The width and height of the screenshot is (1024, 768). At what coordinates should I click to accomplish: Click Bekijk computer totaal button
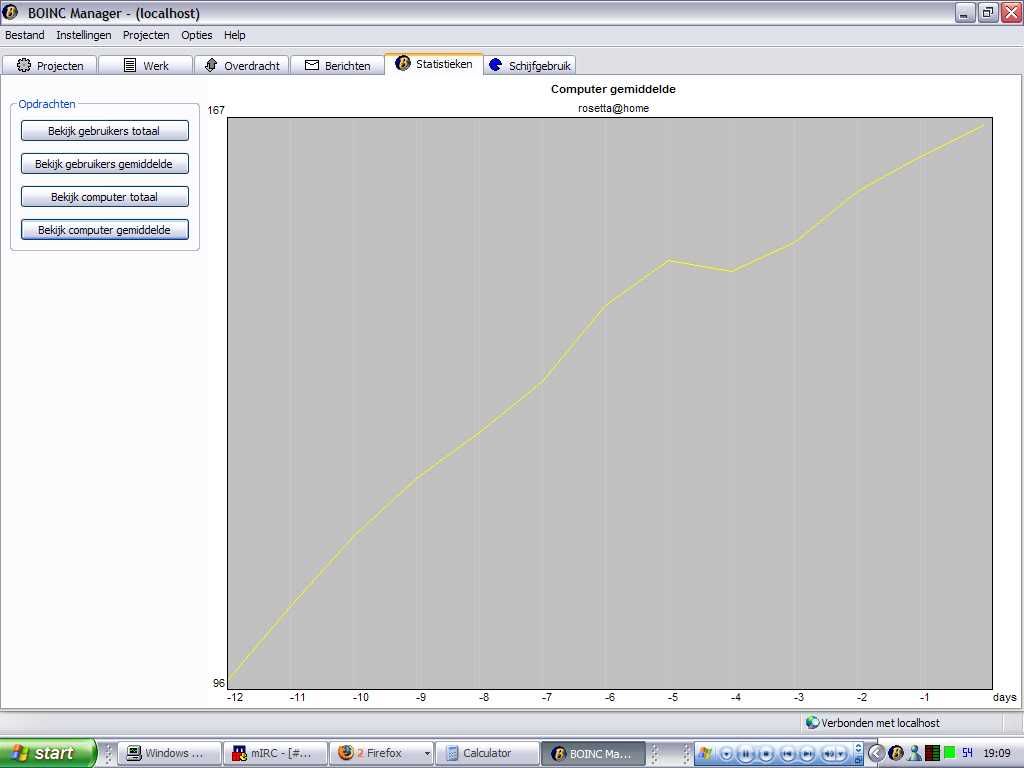click(x=104, y=197)
